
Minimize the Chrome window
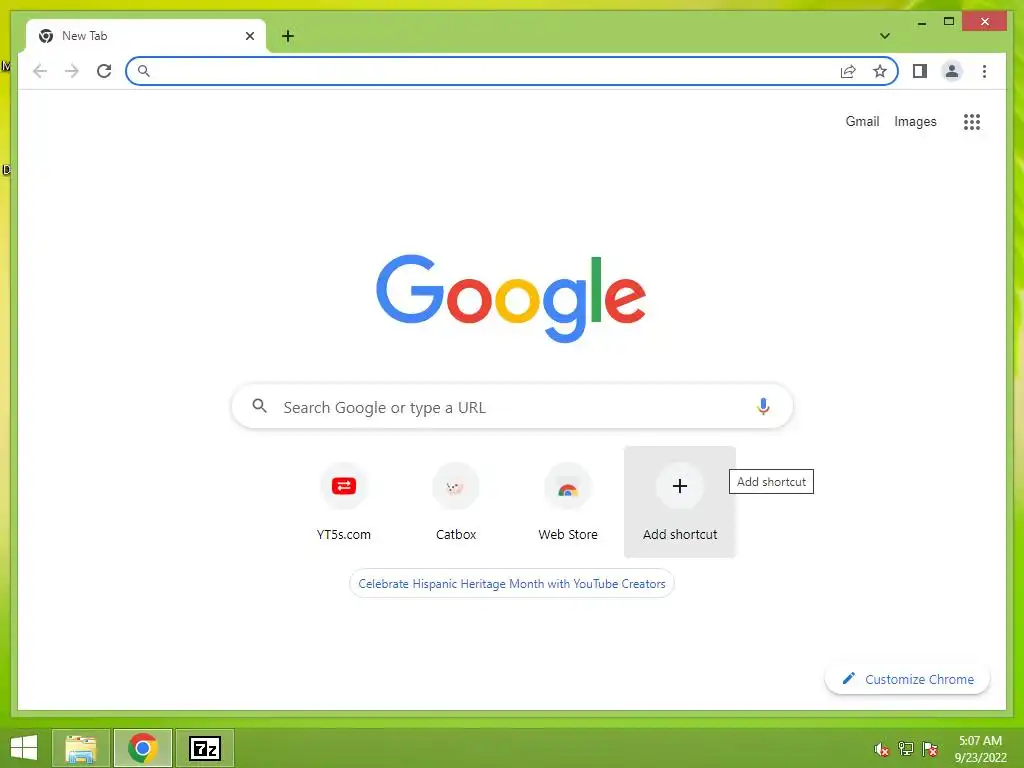[921, 22]
